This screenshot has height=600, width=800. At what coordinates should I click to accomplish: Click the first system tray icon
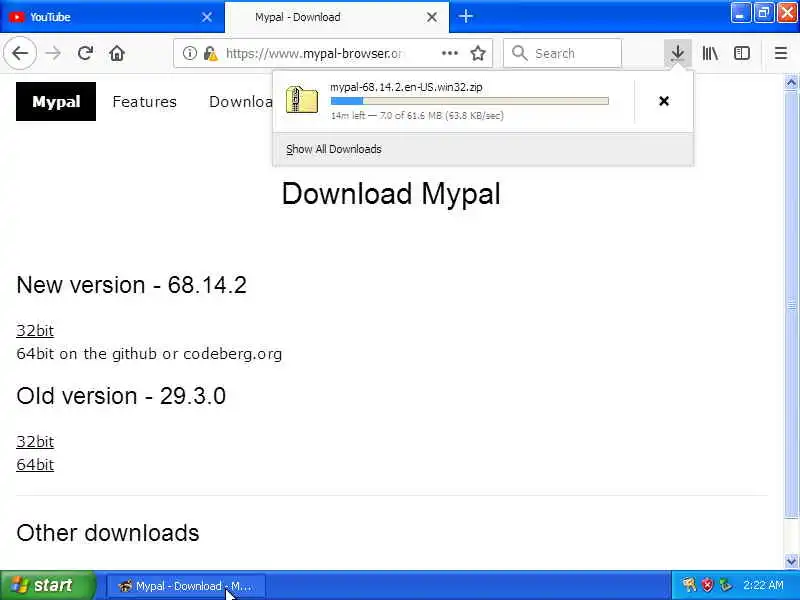[689, 585]
